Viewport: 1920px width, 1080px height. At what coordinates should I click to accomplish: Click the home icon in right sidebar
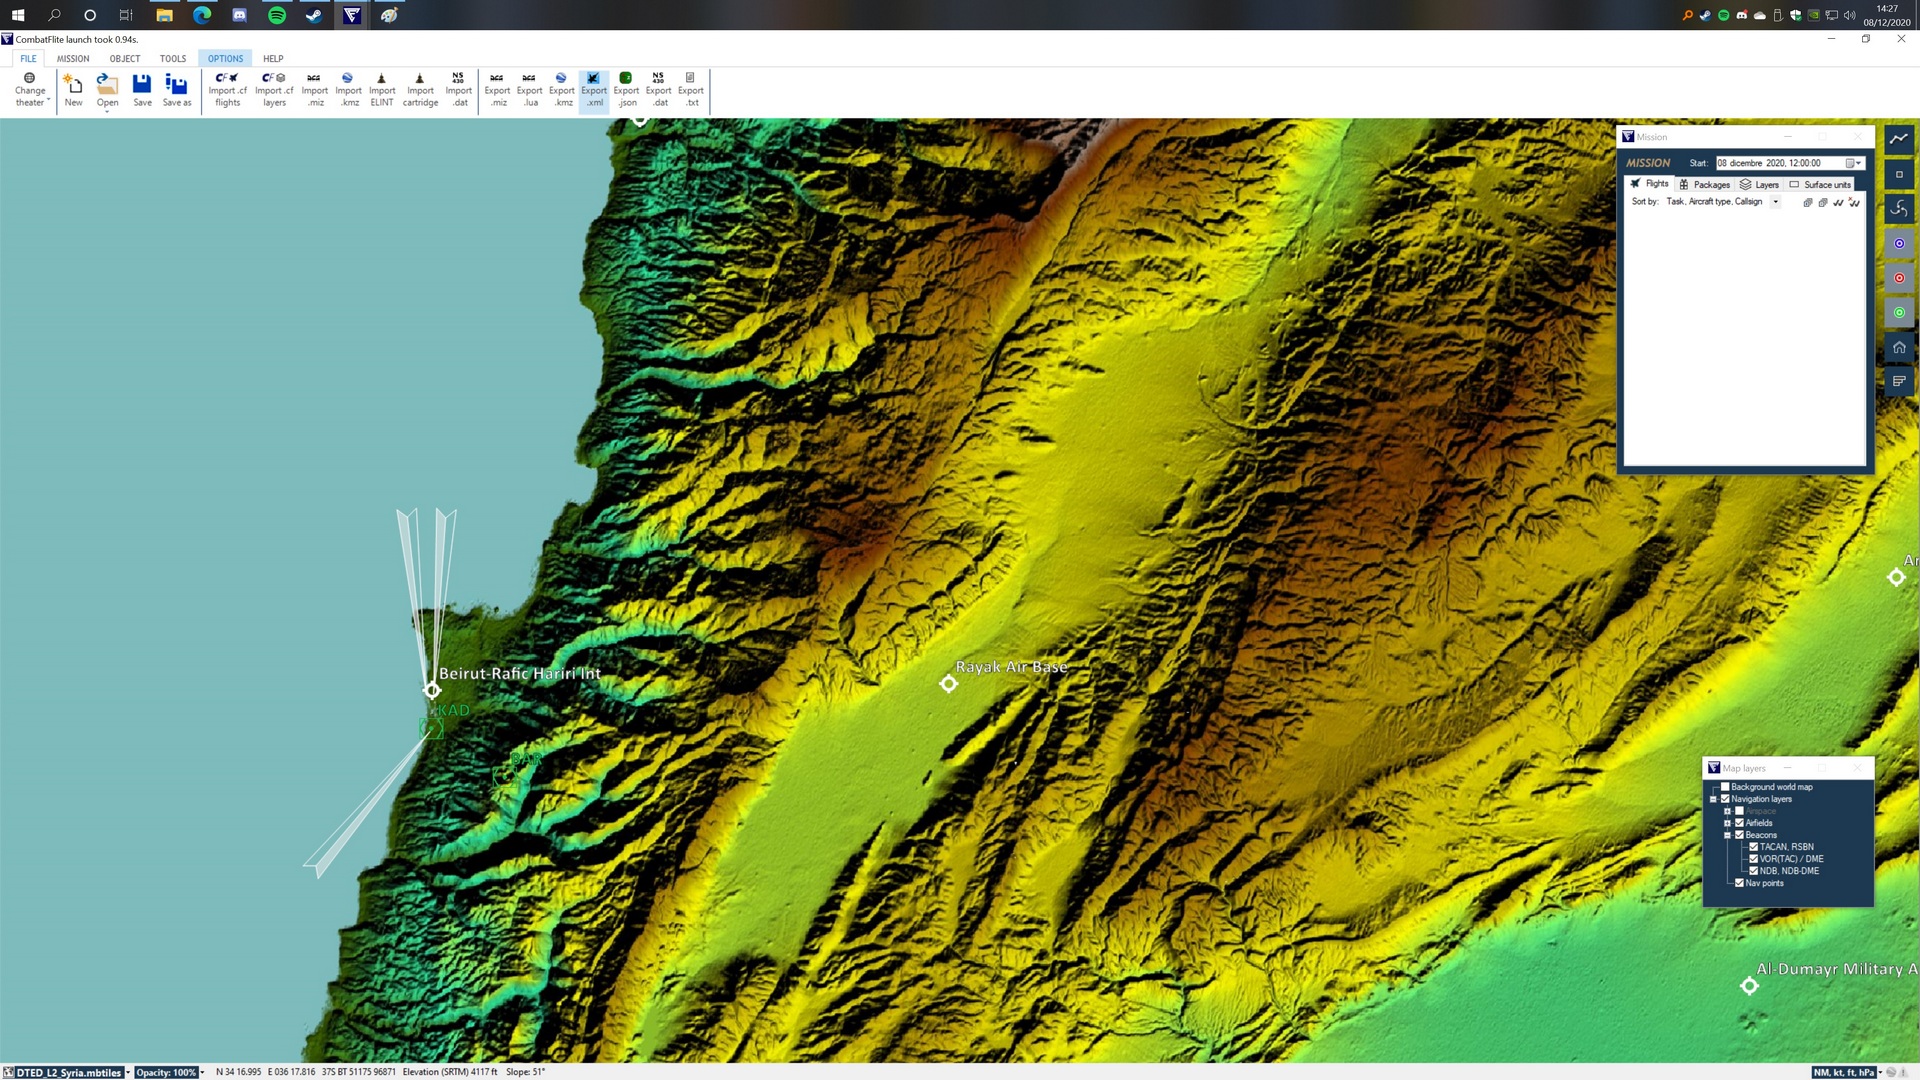(1899, 347)
